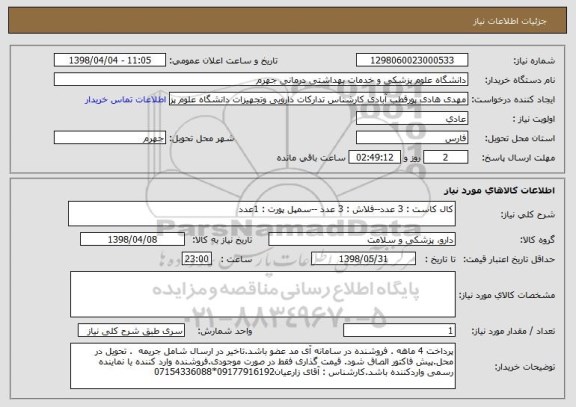Click the label مشخصات کالای مورد نیاز
This screenshot has height=407, width=576.
point(507,295)
